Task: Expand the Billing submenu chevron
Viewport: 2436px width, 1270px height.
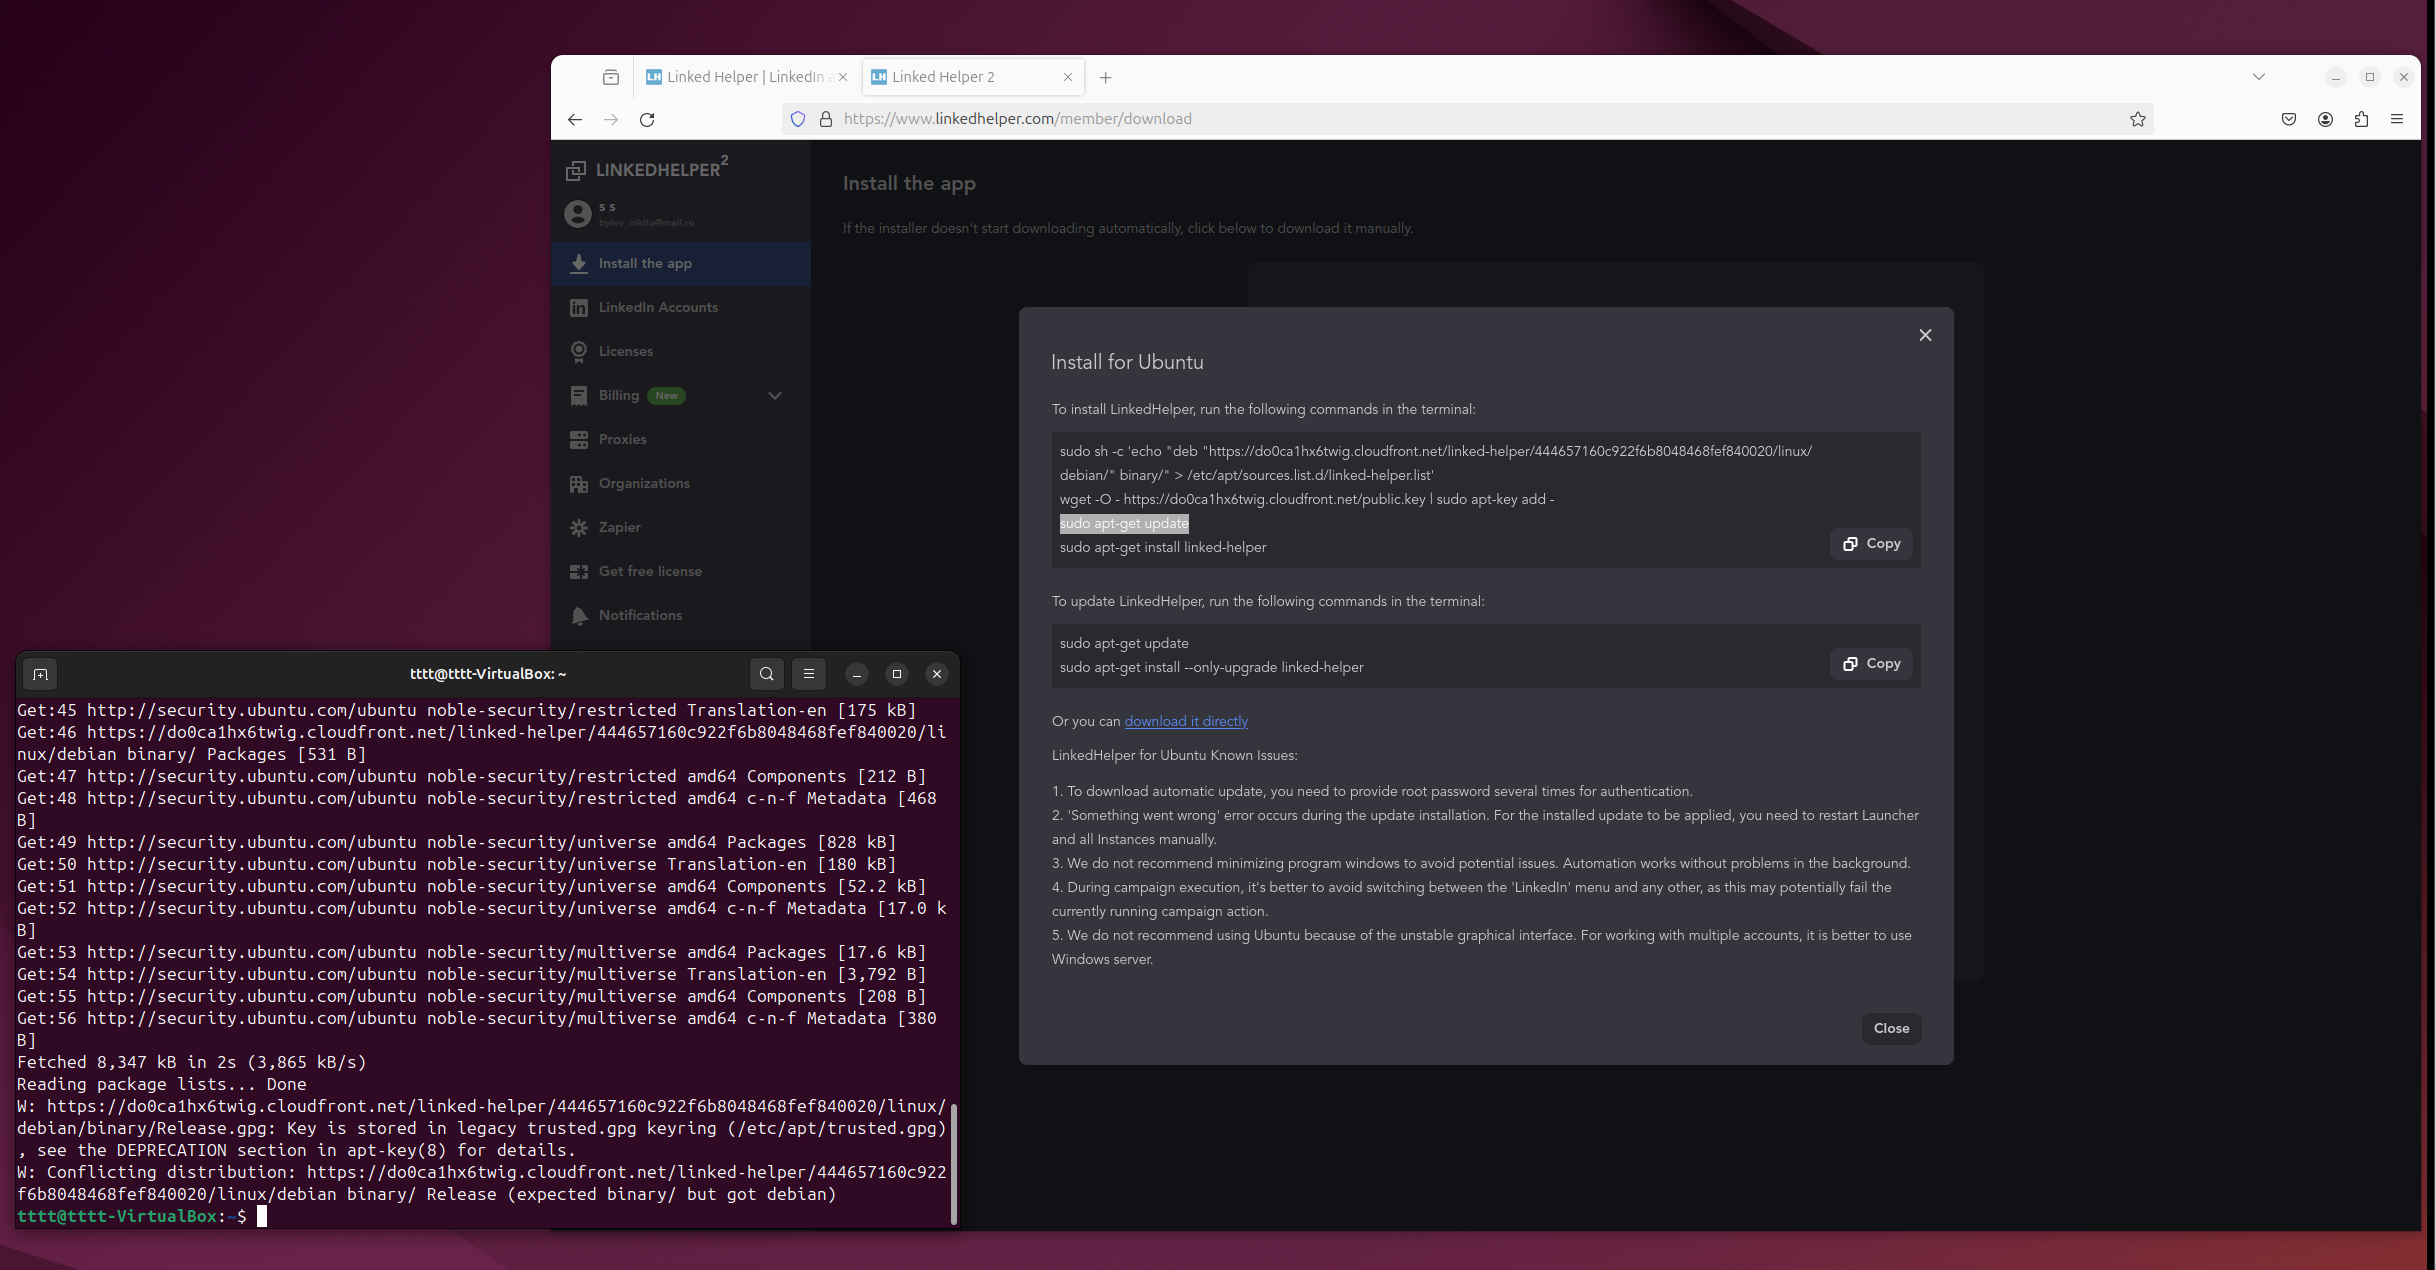Action: coord(775,396)
